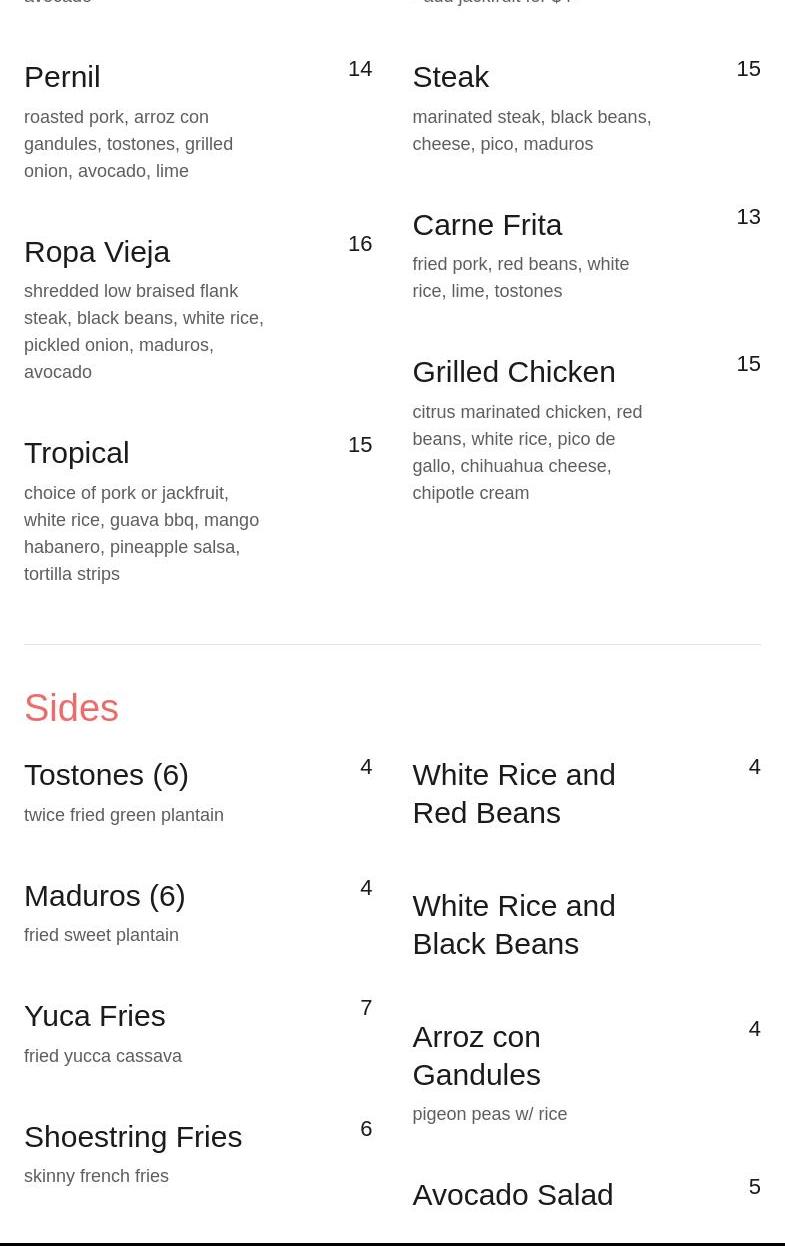This screenshot has width=785, height=1246.
Task: Click the Steak menu item title
Action: [x=450, y=77]
